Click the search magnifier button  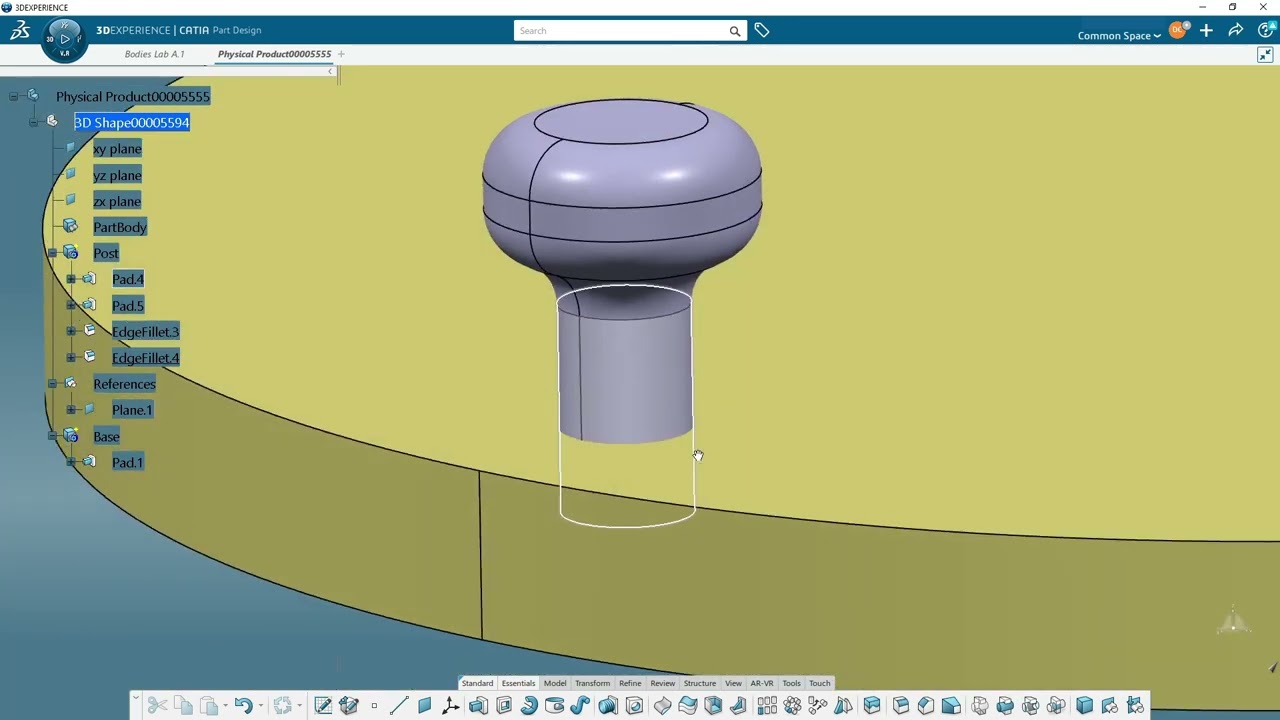click(735, 31)
